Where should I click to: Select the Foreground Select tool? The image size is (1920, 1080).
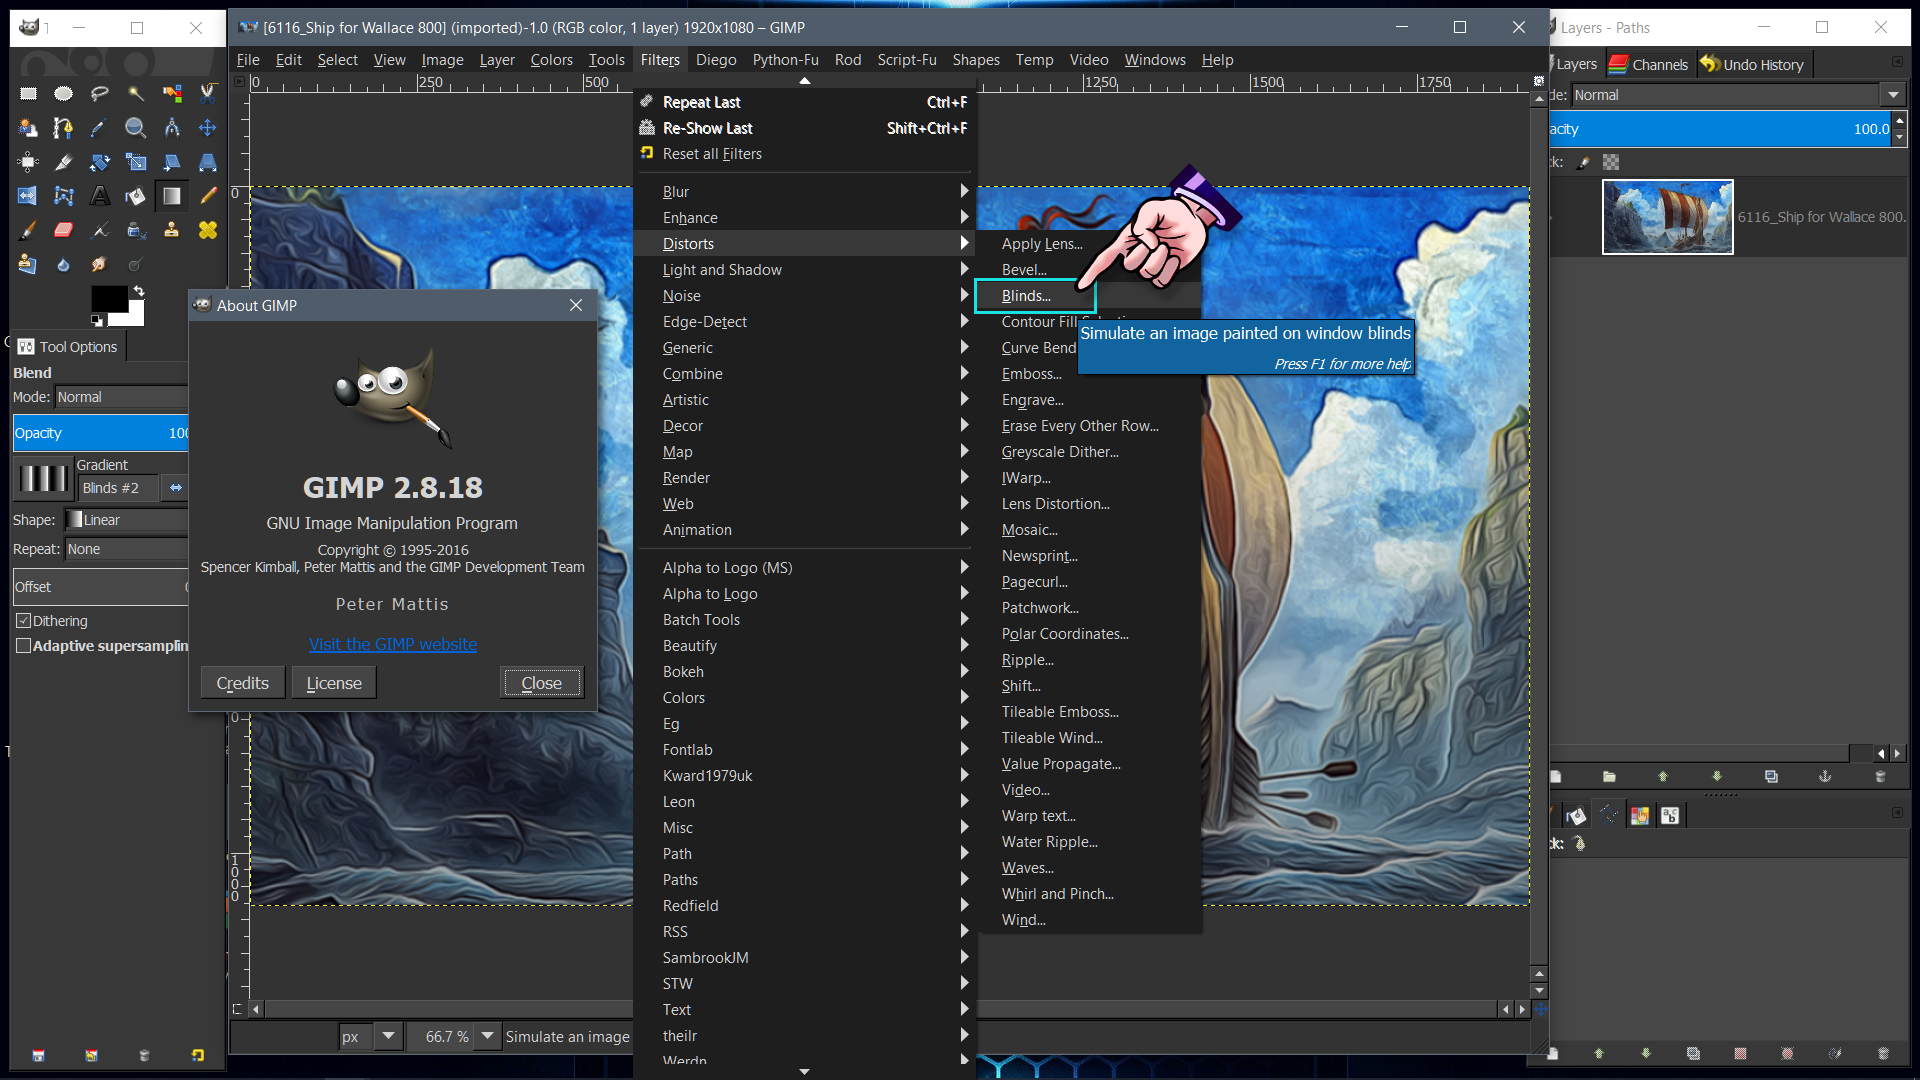tap(28, 127)
